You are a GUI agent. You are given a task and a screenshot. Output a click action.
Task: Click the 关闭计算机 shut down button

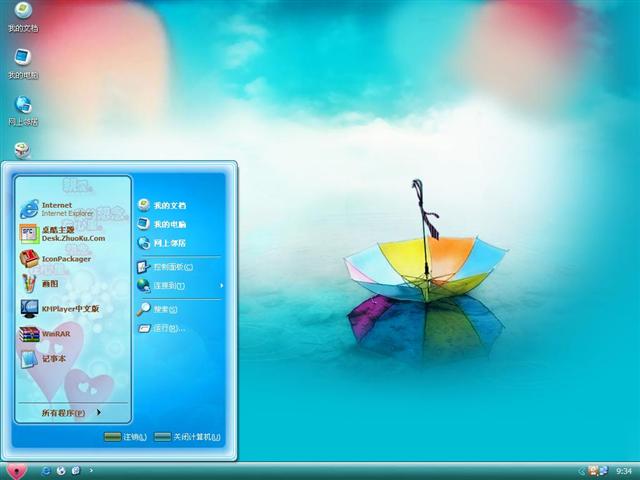pyautogui.click(x=187, y=437)
